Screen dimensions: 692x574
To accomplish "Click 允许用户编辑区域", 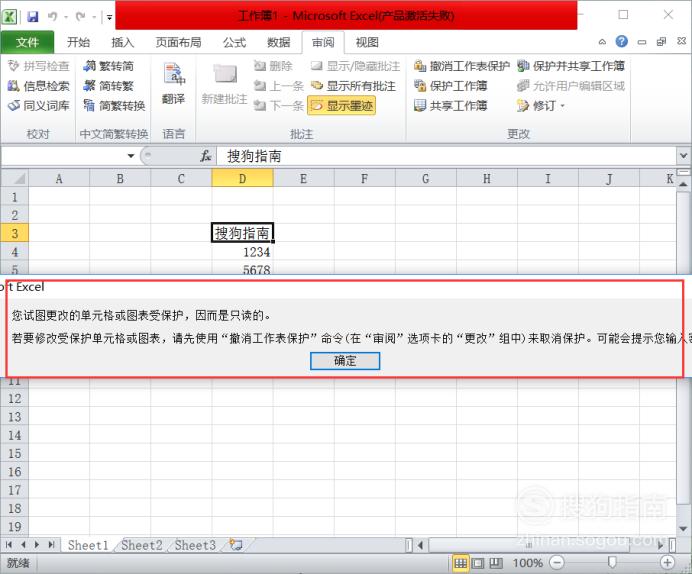I will coord(571,86).
